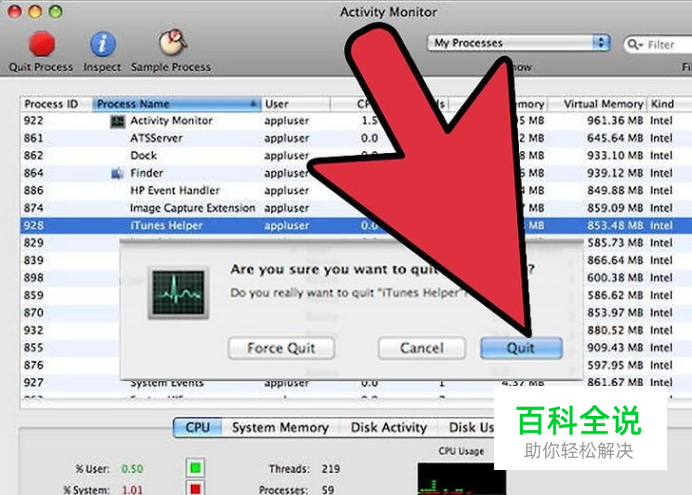
Task: Select the HP Event Handler process
Action: click(175, 191)
